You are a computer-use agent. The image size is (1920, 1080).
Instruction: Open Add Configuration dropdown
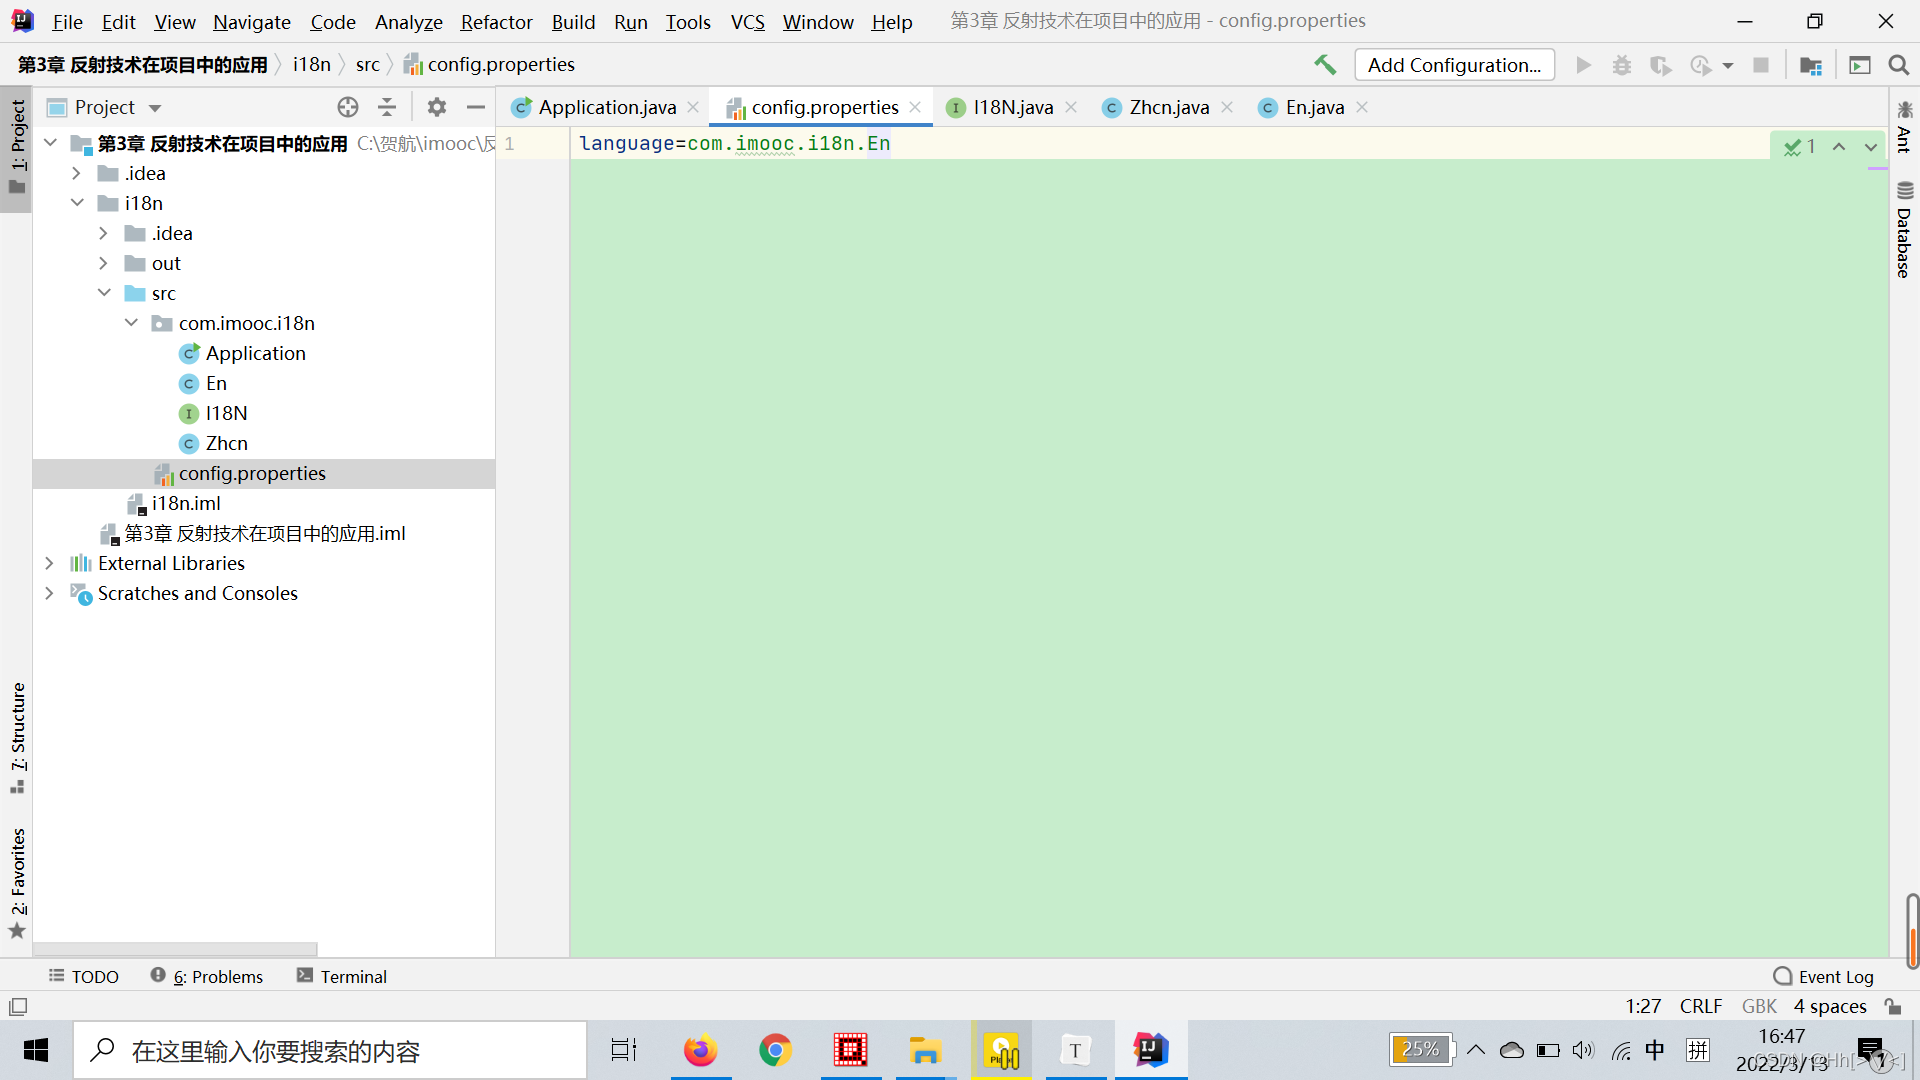[1453, 63]
